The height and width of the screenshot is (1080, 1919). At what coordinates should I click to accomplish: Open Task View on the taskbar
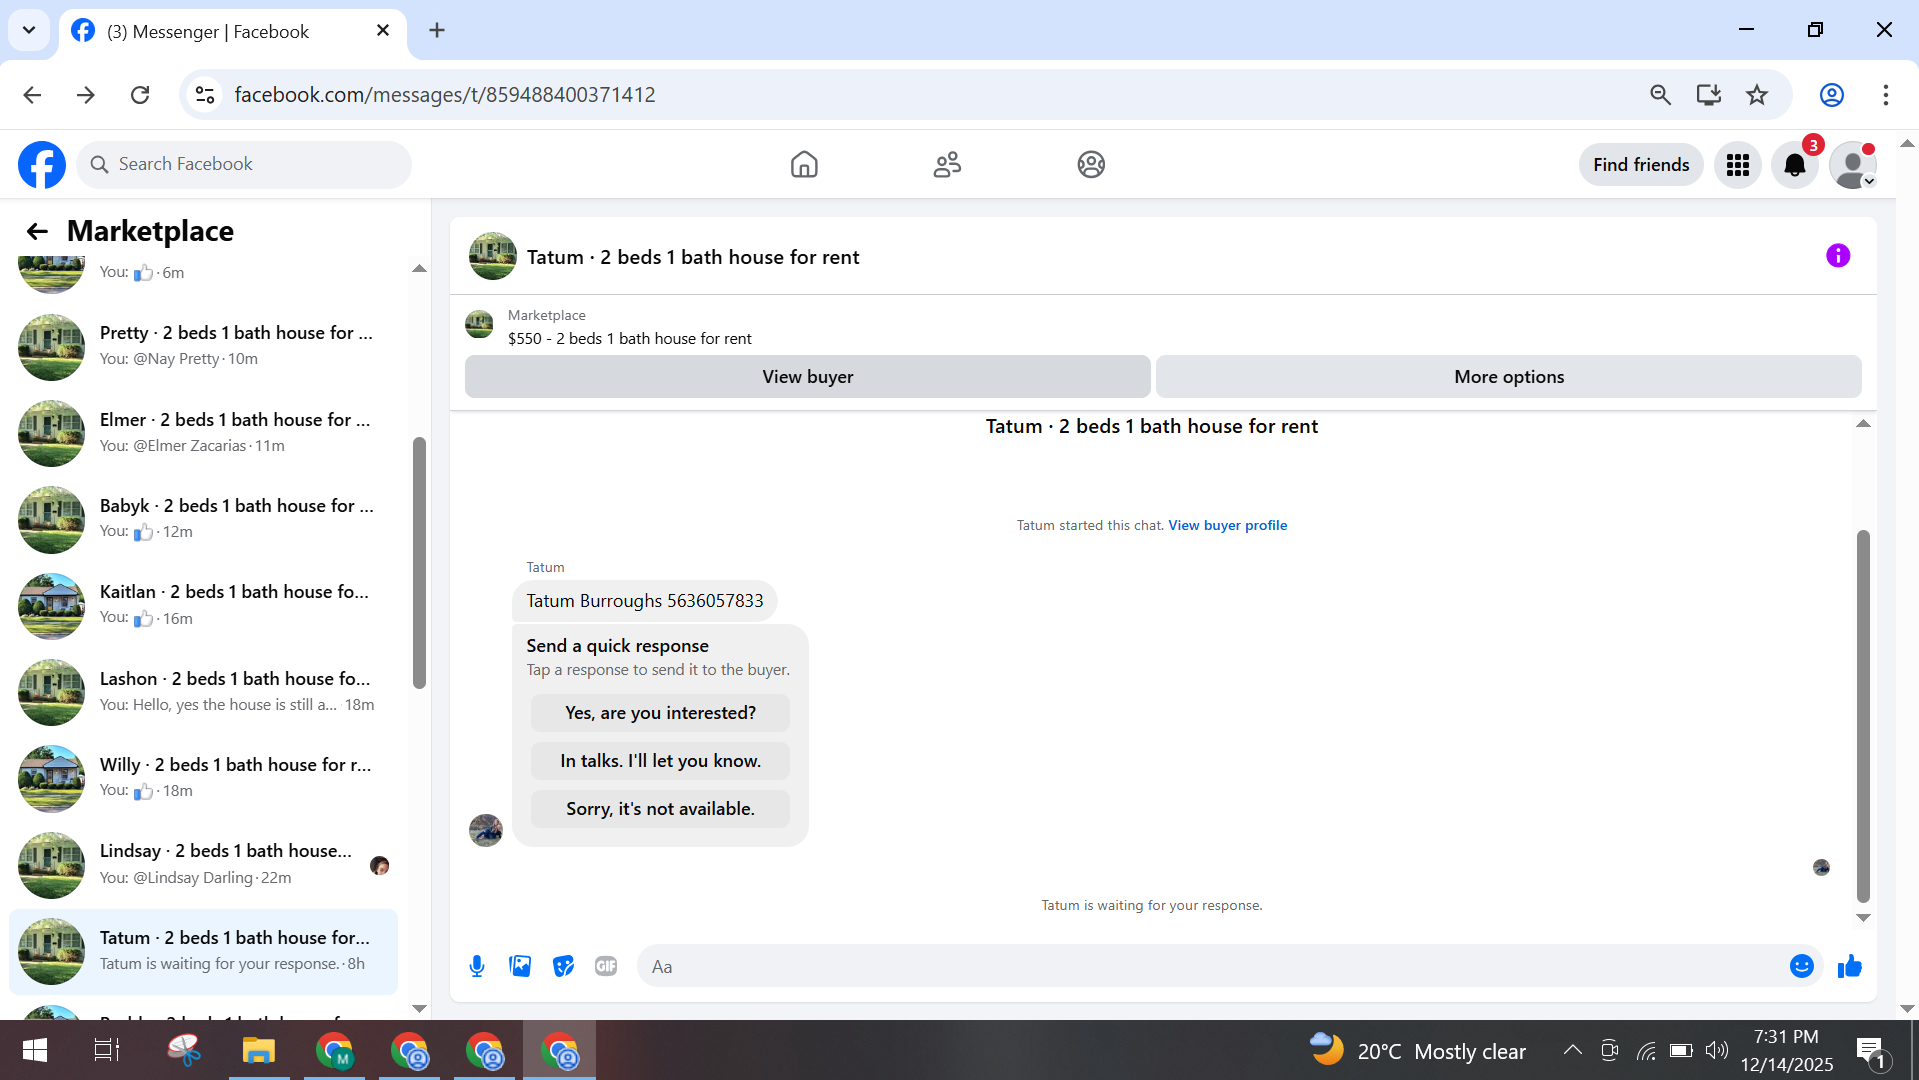pyautogui.click(x=107, y=1051)
